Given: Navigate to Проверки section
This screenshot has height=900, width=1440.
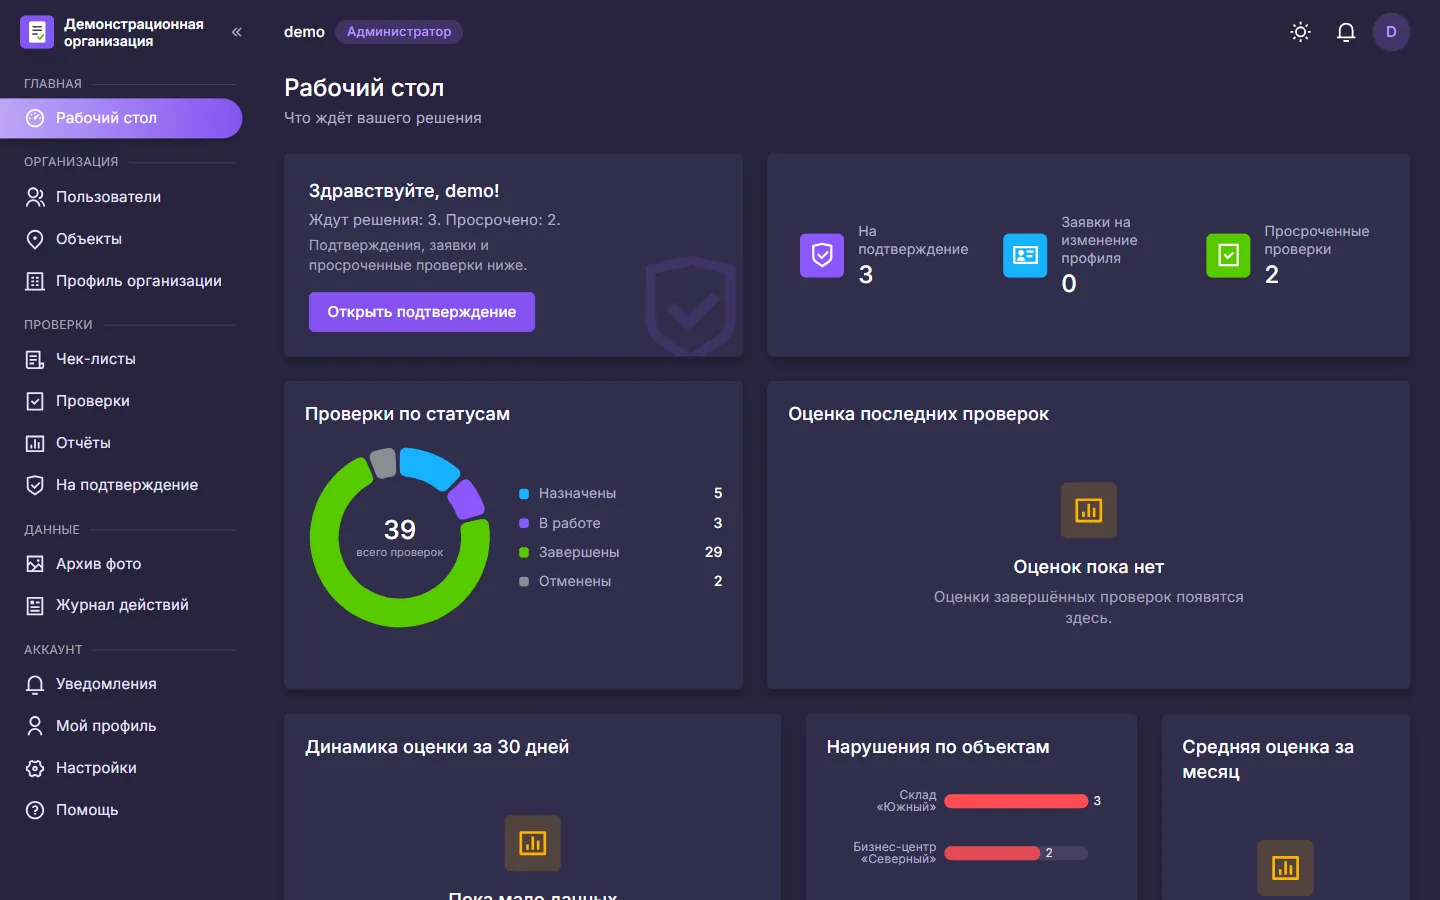Looking at the screenshot, I should pos(121,401).
